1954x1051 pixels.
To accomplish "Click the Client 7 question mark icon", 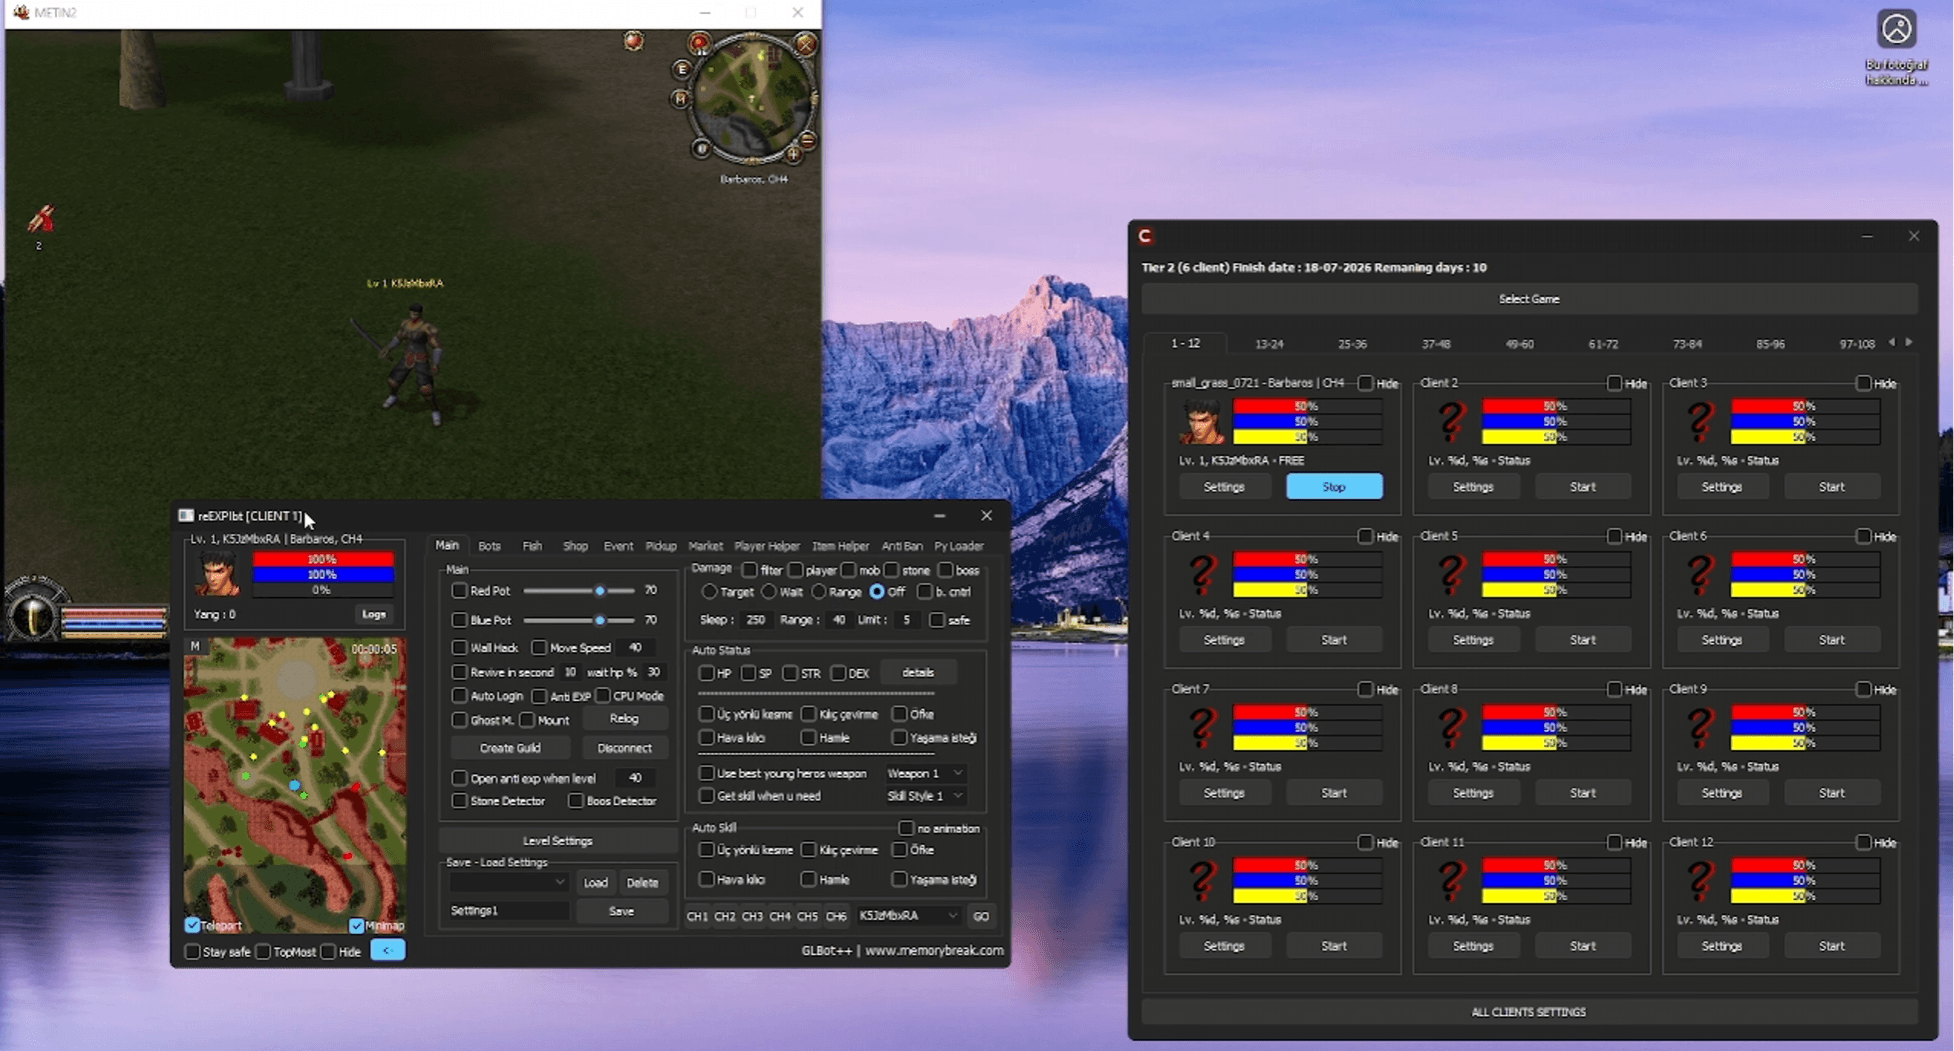I will (x=1202, y=727).
